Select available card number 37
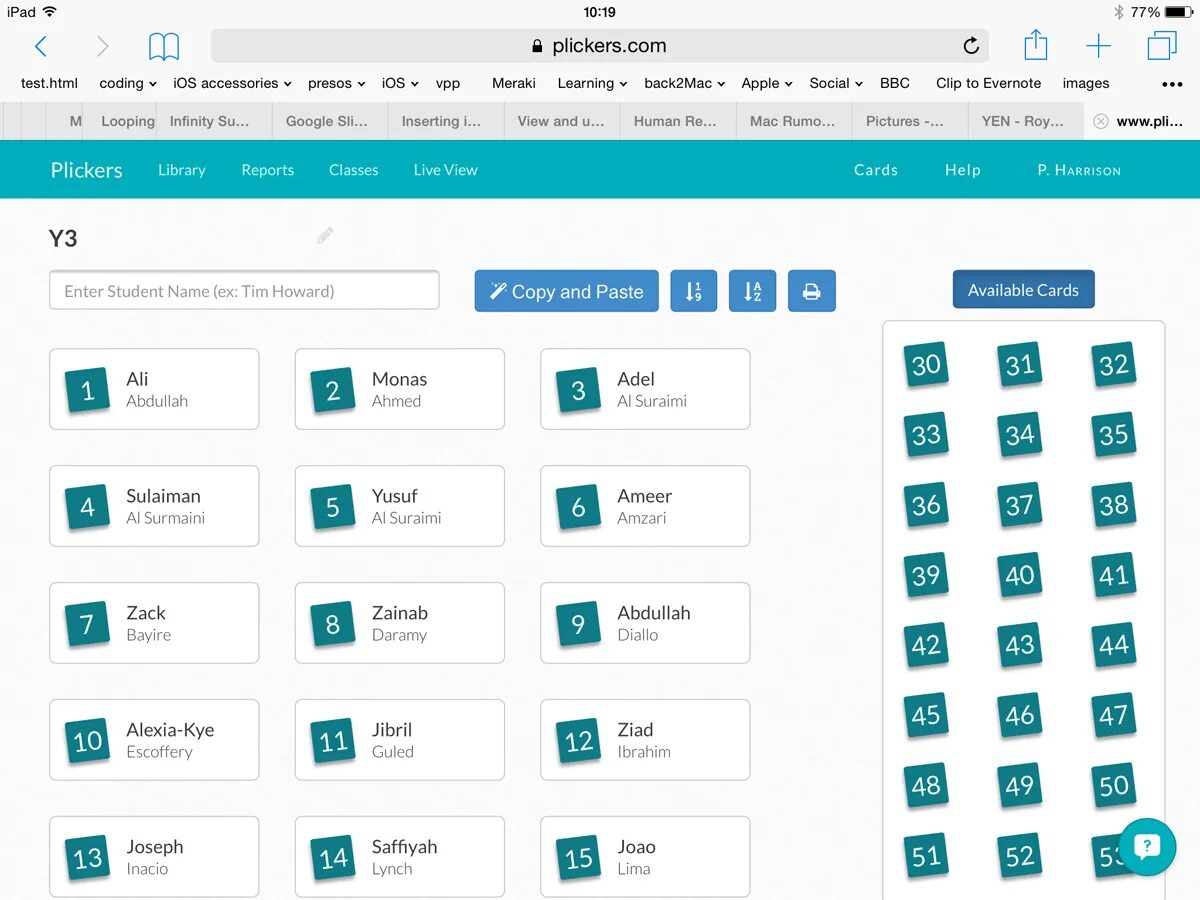 [1020, 505]
